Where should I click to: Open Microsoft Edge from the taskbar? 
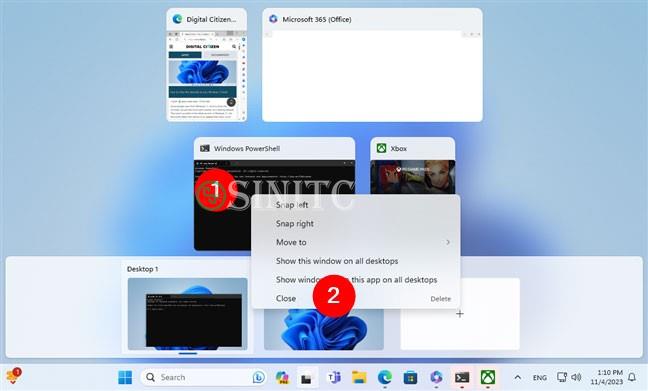point(385,377)
